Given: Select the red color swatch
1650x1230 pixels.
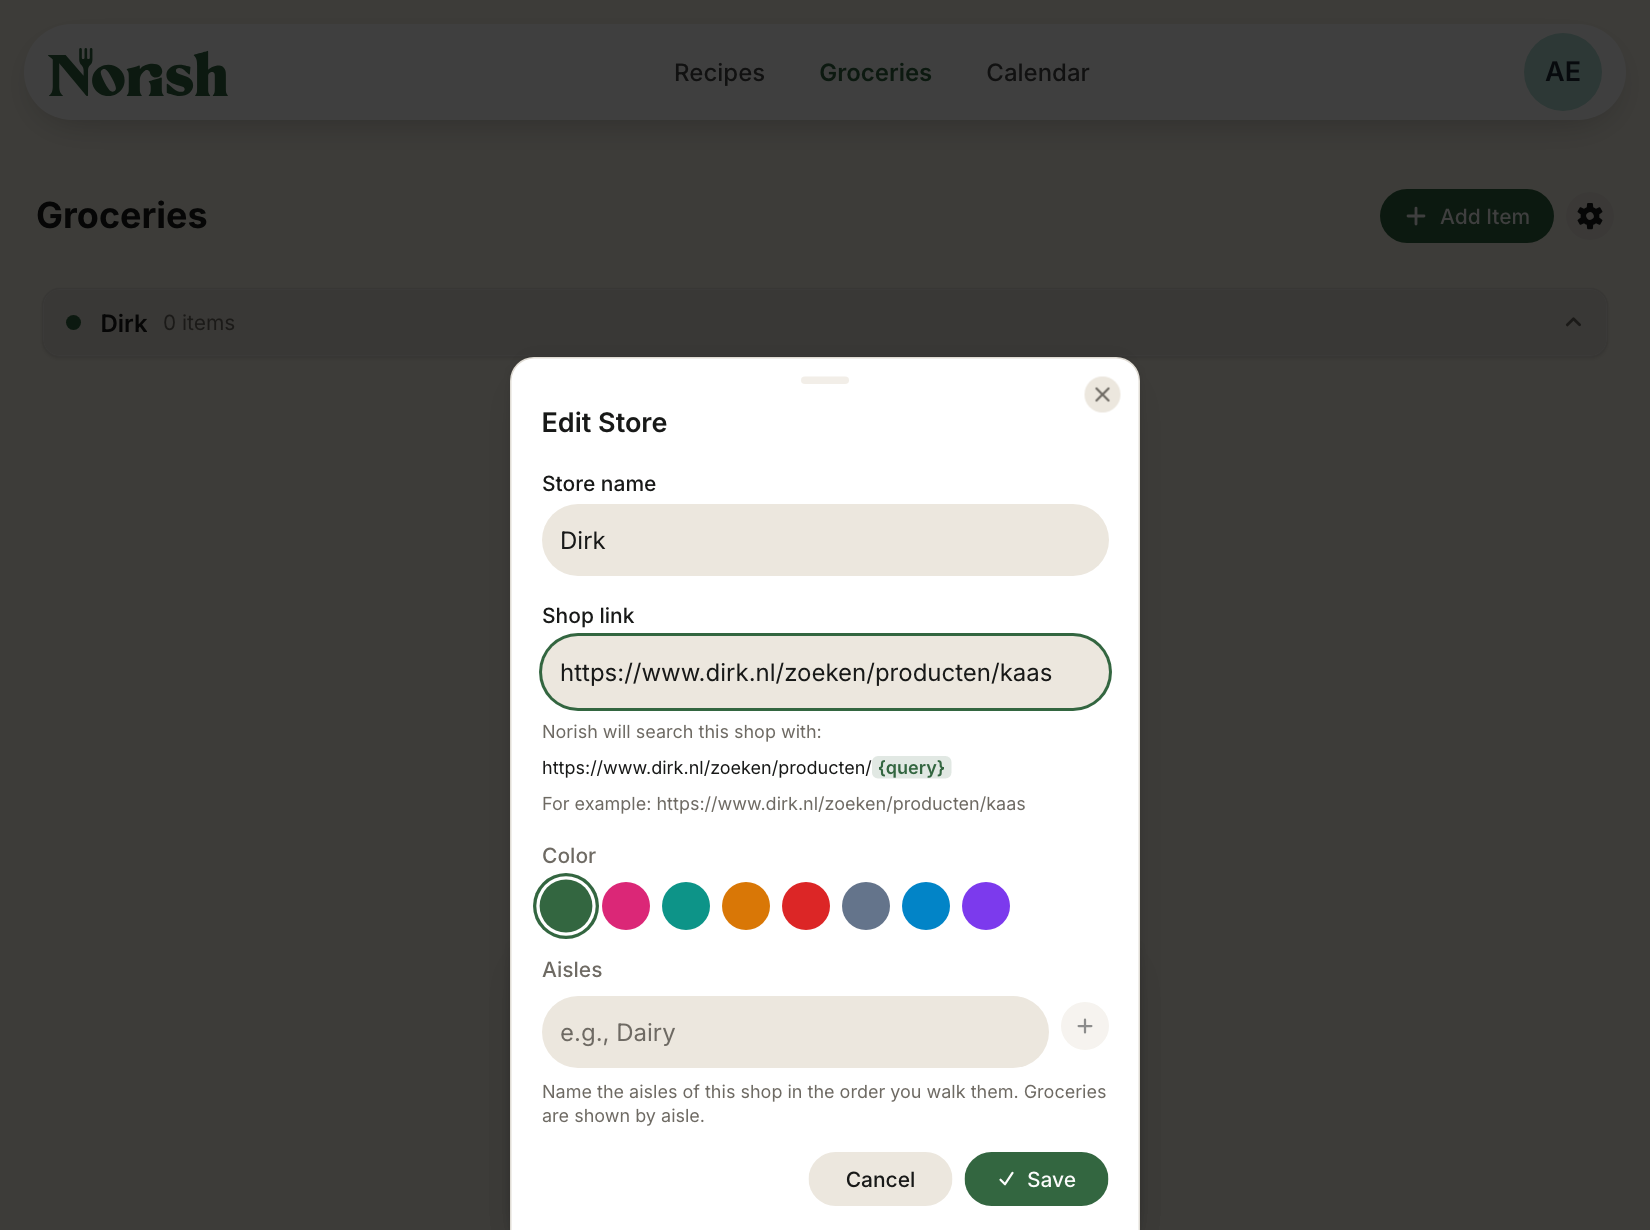Looking at the screenshot, I should pyautogui.click(x=806, y=906).
